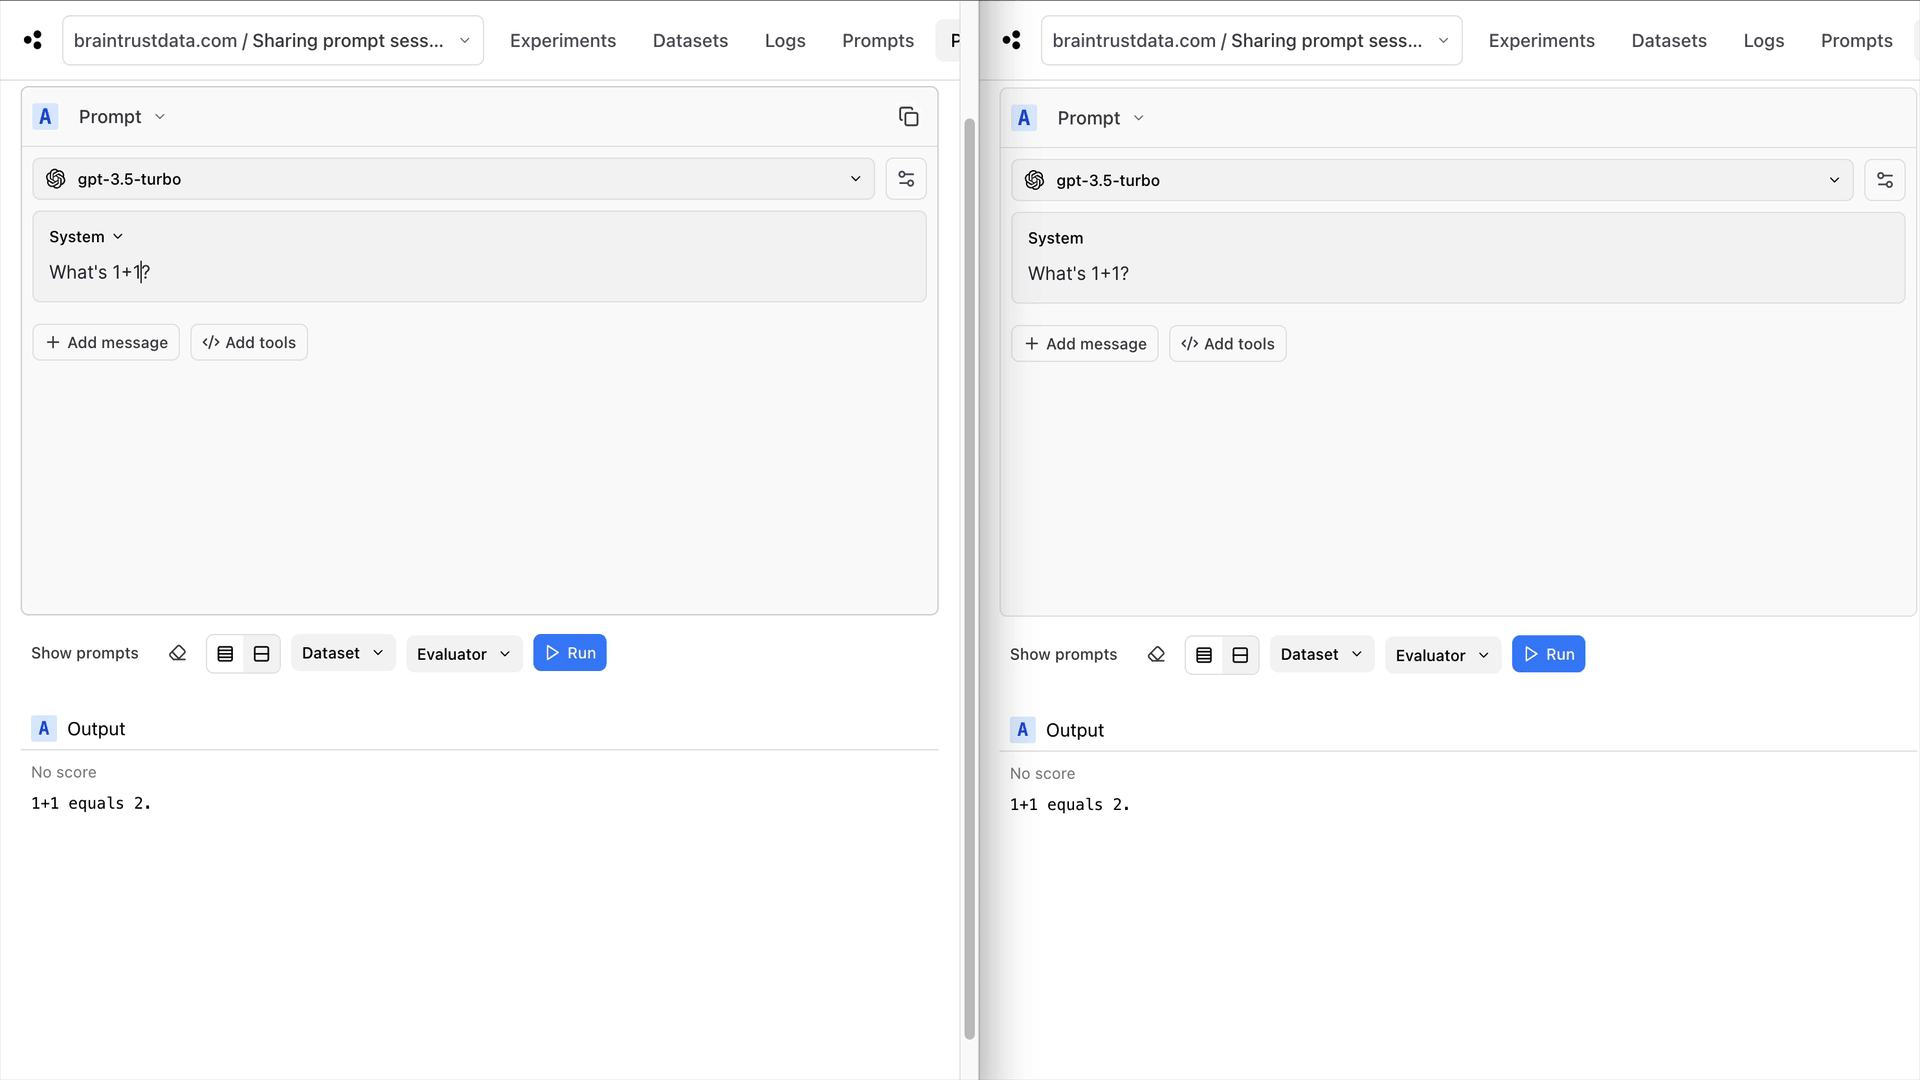Click the copy prompt icon in left pane

click(908, 117)
